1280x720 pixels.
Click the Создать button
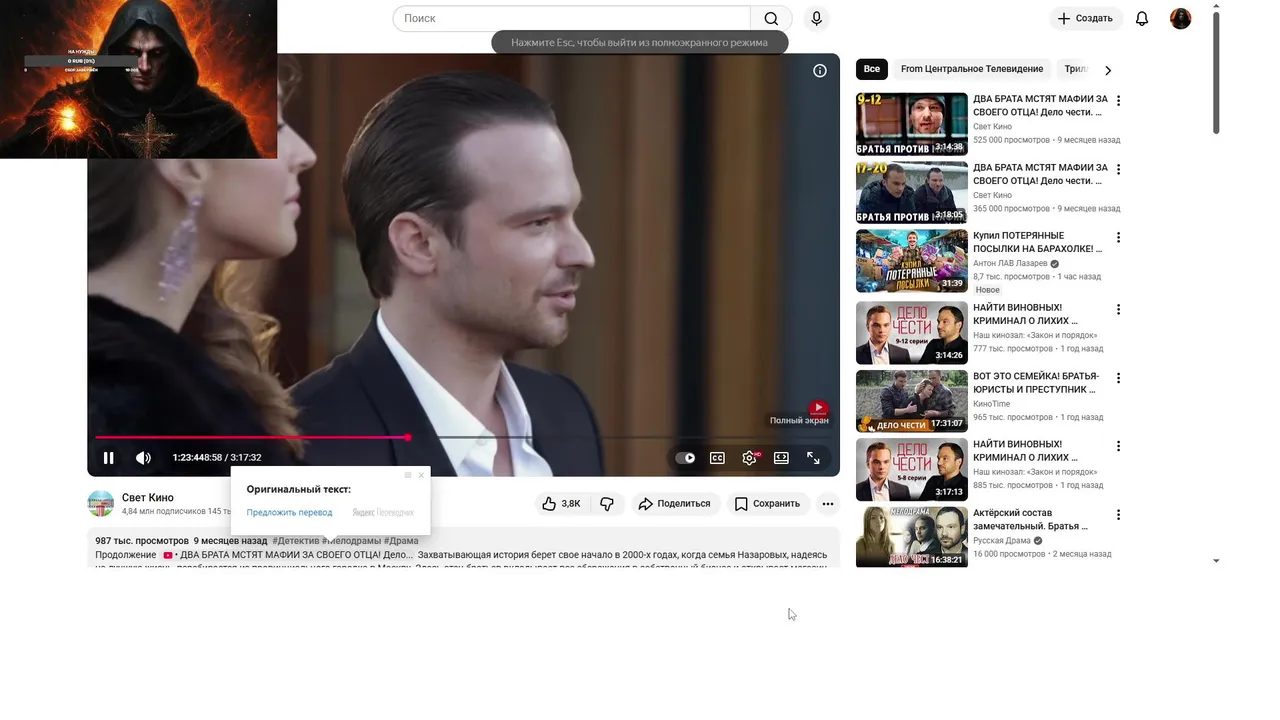coord(1086,18)
